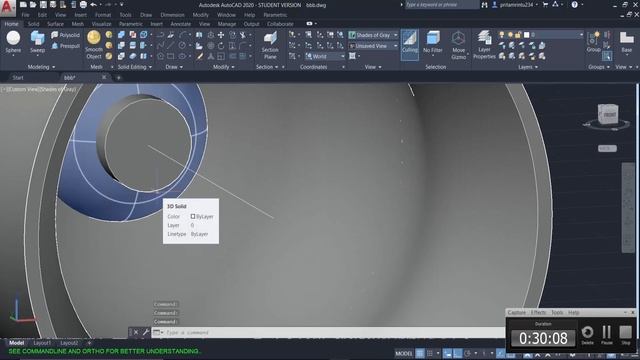Add a new drawing tab with plus

tap(119, 77)
